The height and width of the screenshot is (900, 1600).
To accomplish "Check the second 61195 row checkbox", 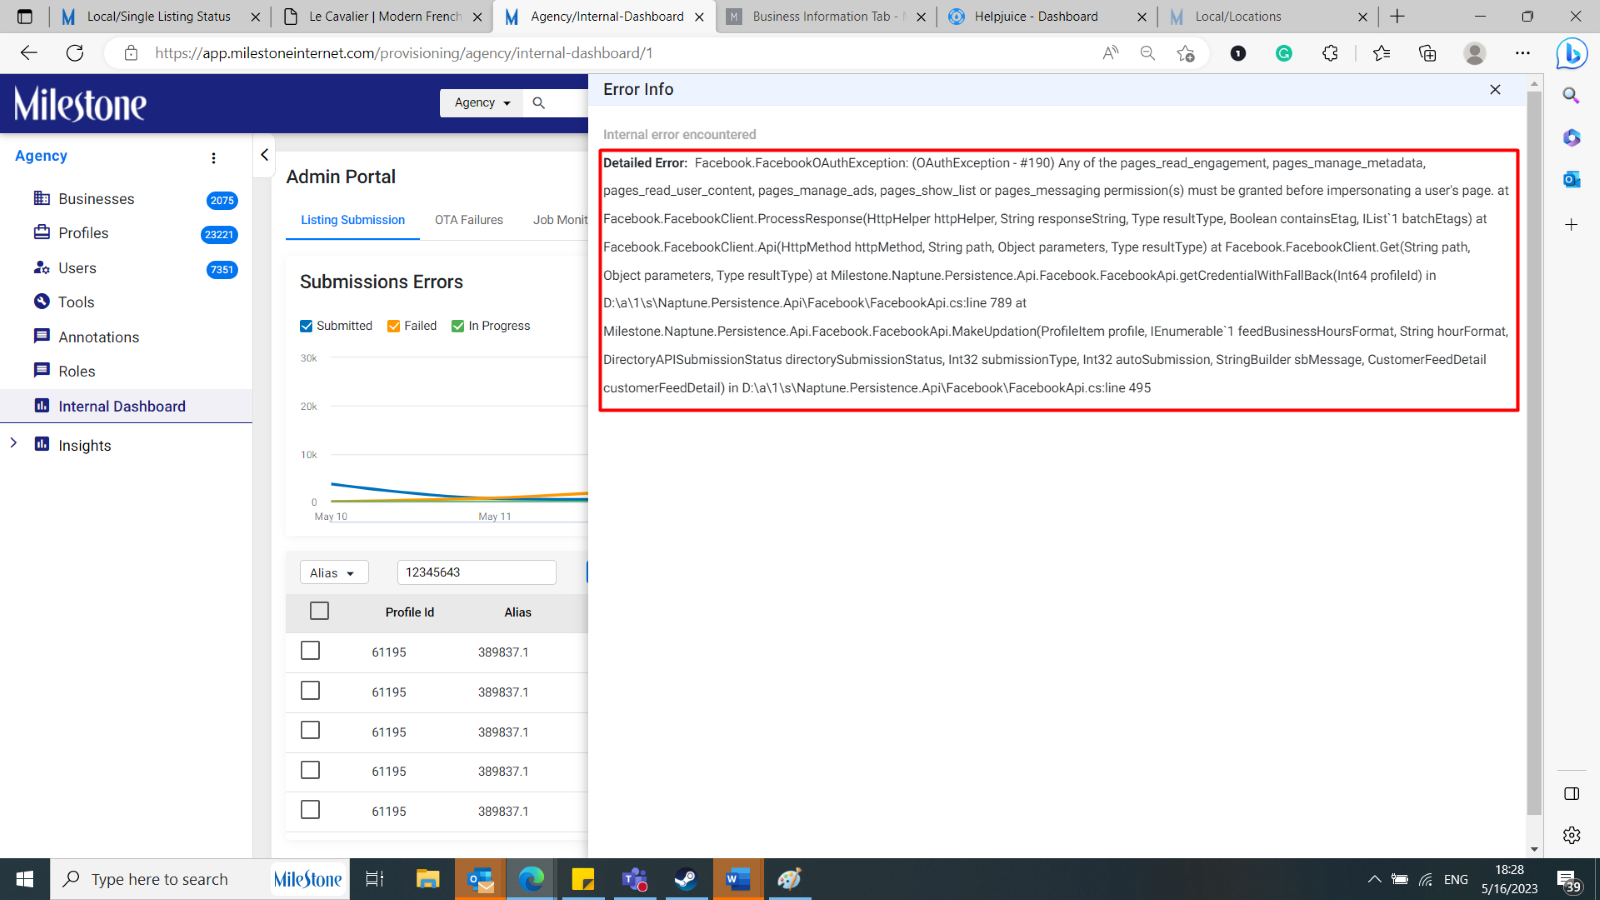I will (311, 691).
